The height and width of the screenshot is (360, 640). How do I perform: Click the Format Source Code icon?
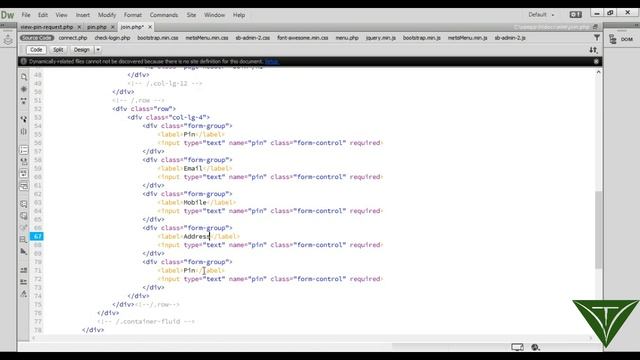click(x=24, y=294)
